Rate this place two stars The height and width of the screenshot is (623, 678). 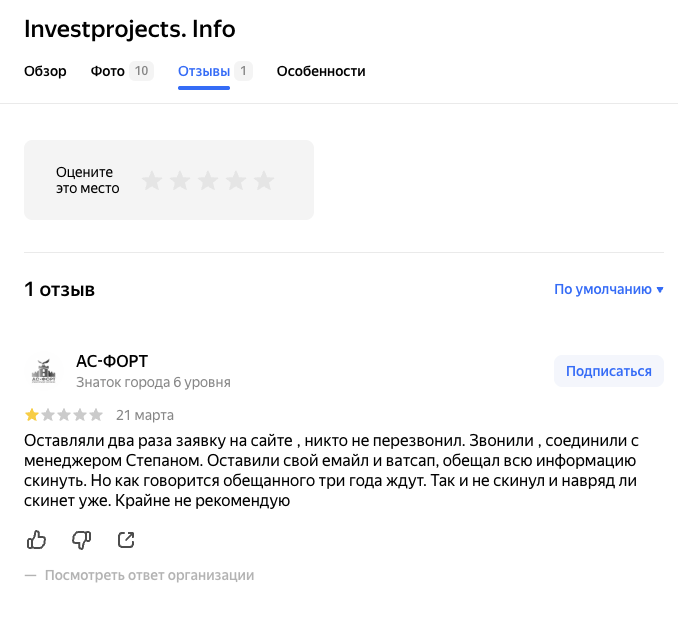pos(180,181)
